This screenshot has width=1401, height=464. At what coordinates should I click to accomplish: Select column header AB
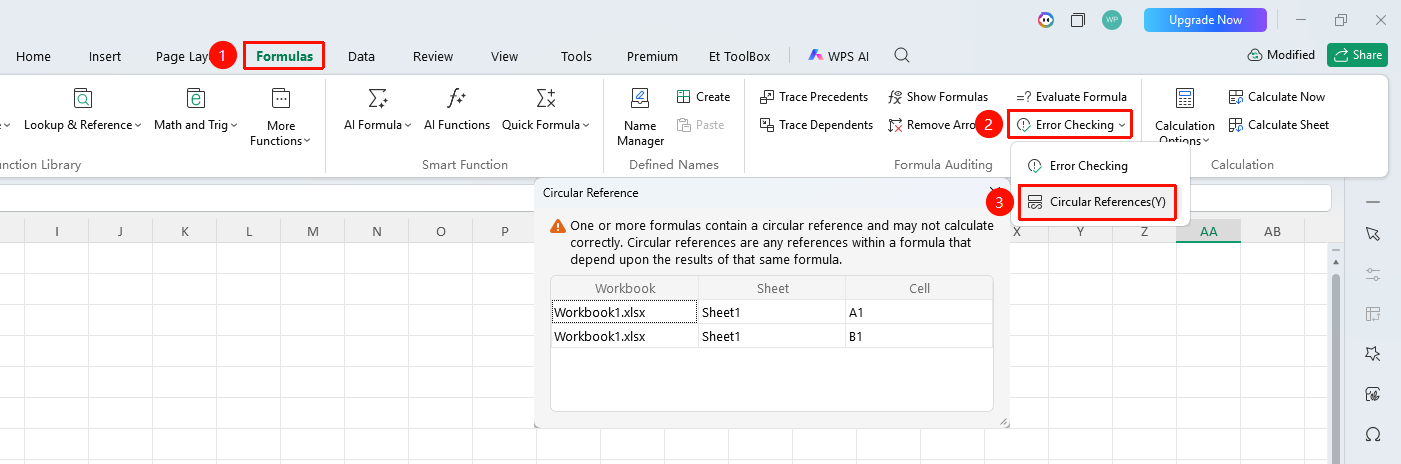tap(1272, 231)
